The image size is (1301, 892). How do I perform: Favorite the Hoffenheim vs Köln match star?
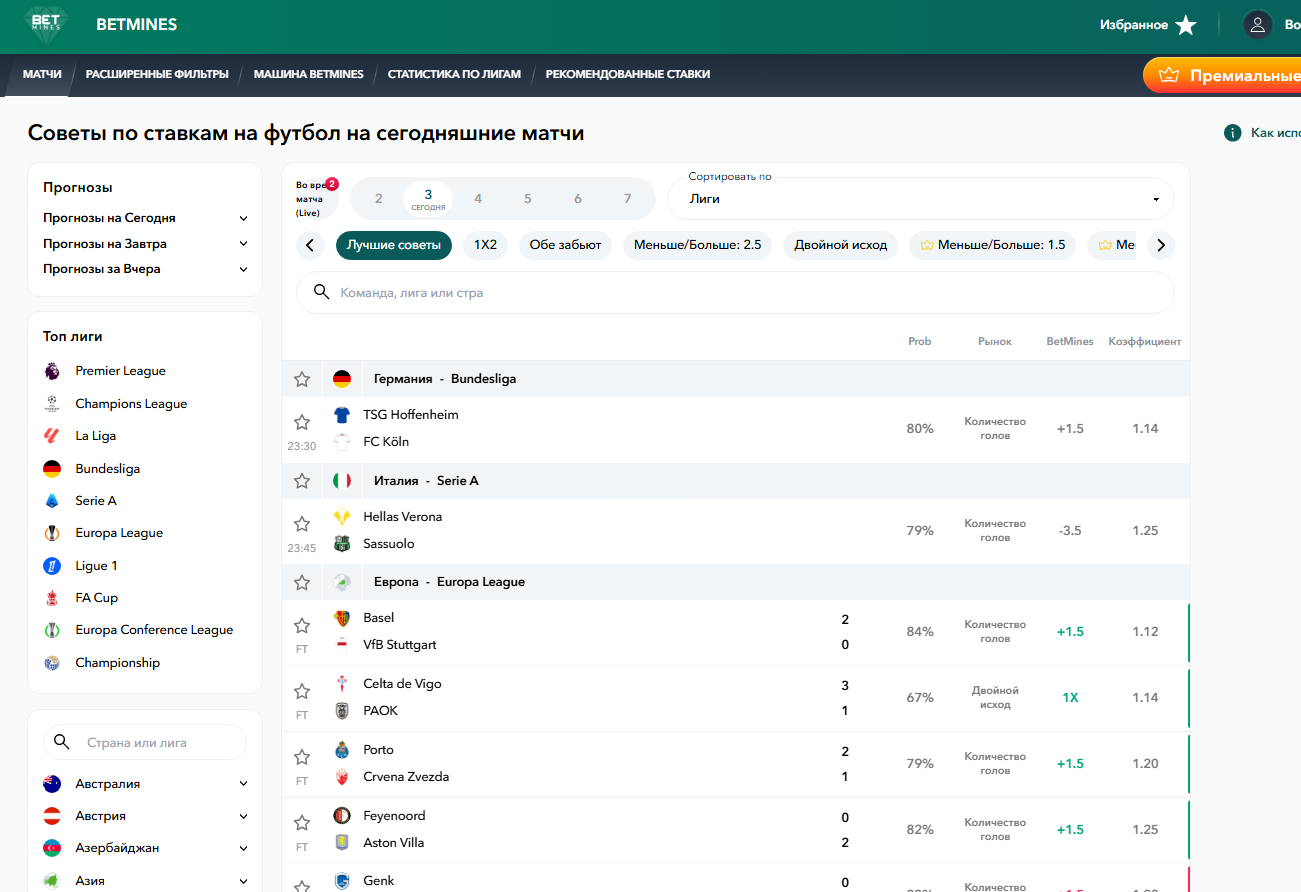(302, 422)
